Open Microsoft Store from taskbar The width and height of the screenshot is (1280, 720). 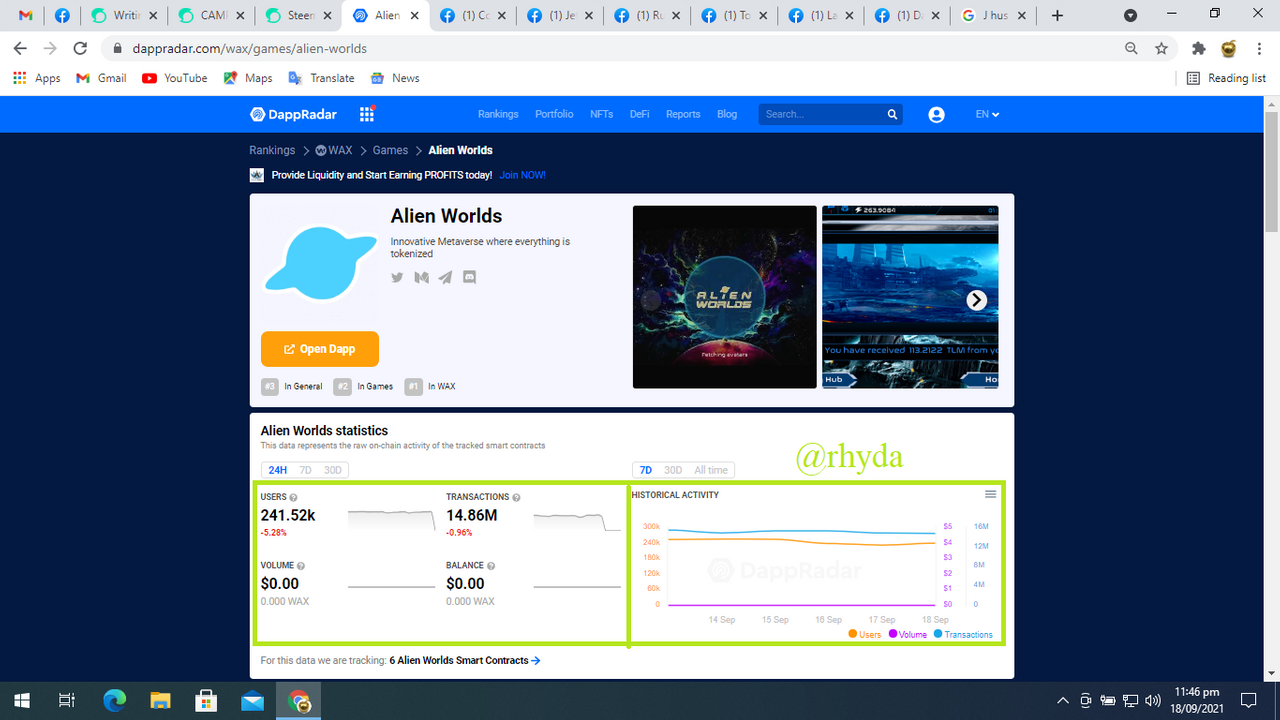[x=207, y=700]
